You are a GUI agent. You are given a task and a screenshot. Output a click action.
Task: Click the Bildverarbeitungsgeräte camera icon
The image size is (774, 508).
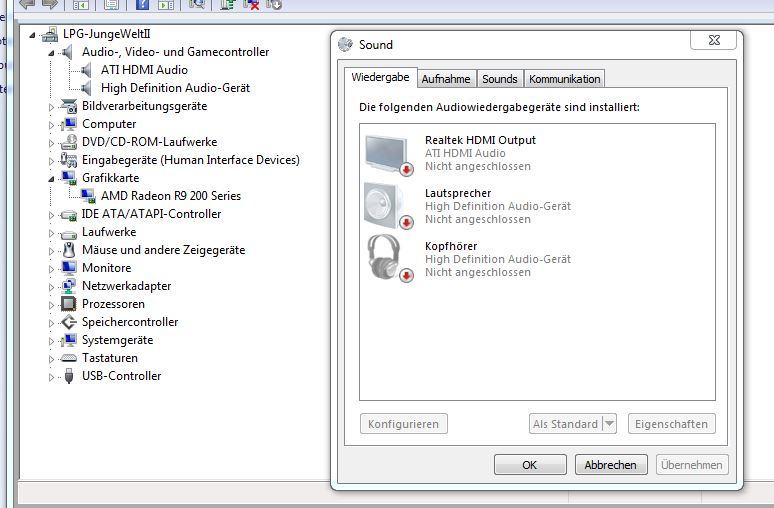pos(69,106)
